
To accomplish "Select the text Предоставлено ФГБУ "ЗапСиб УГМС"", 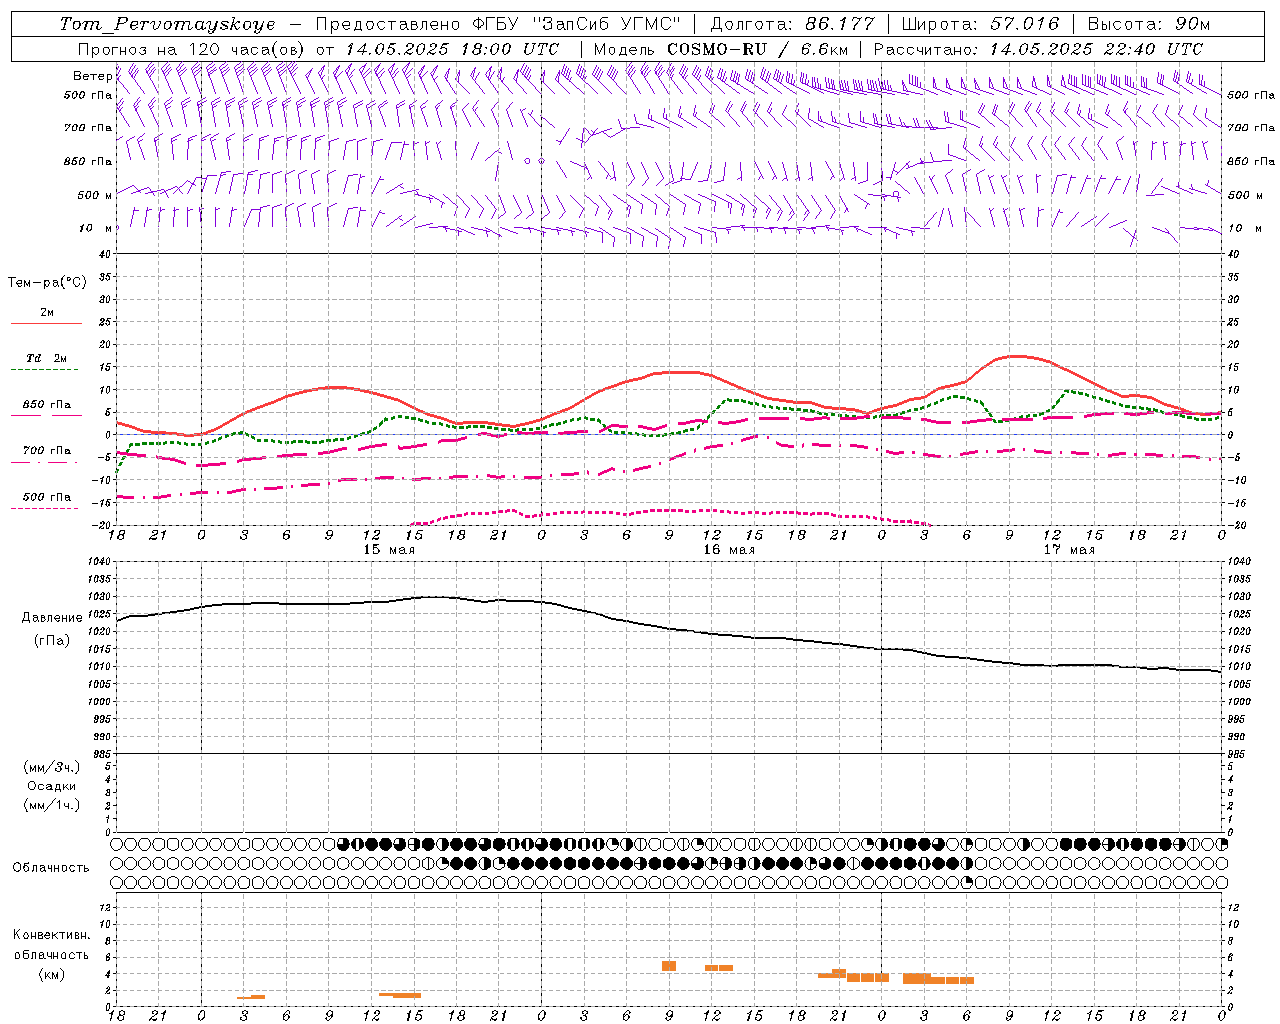I will (x=498, y=24).
